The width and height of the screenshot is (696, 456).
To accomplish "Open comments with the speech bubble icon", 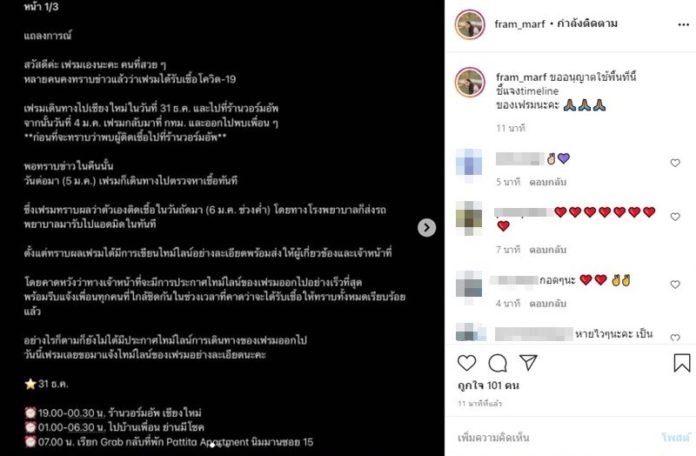I will pos(498,363).
